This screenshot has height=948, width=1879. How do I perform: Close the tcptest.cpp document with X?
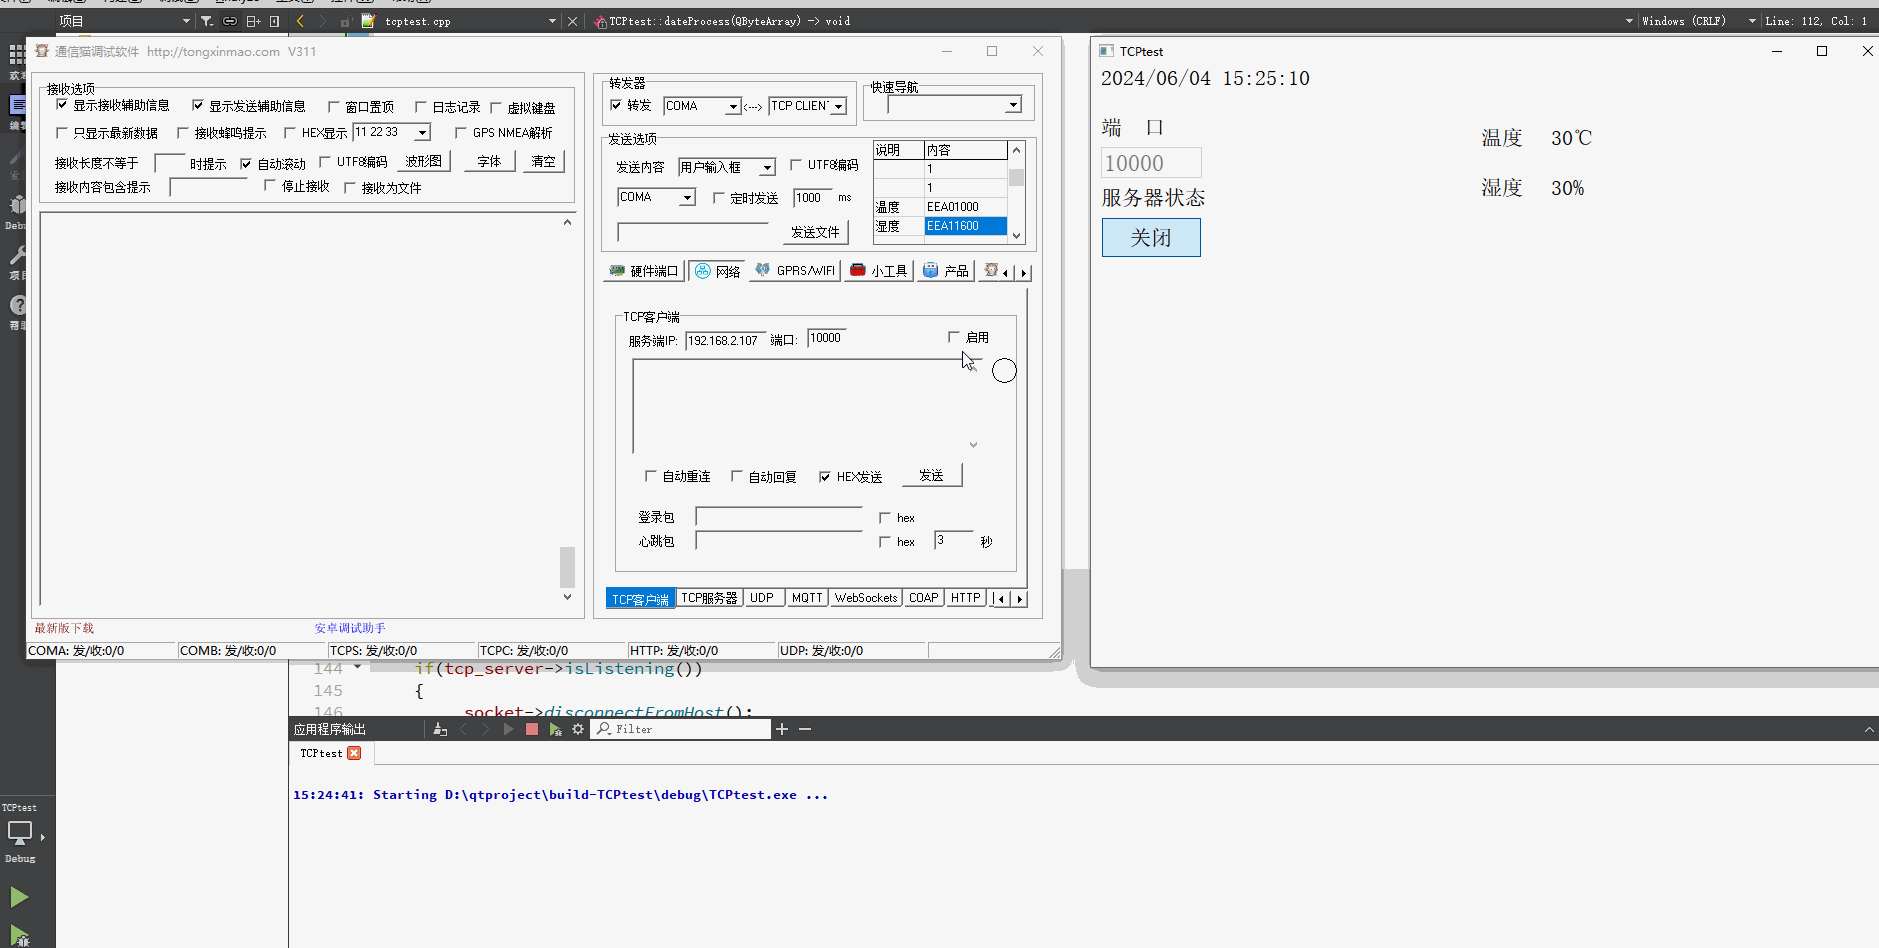click(x=573, y=21)
